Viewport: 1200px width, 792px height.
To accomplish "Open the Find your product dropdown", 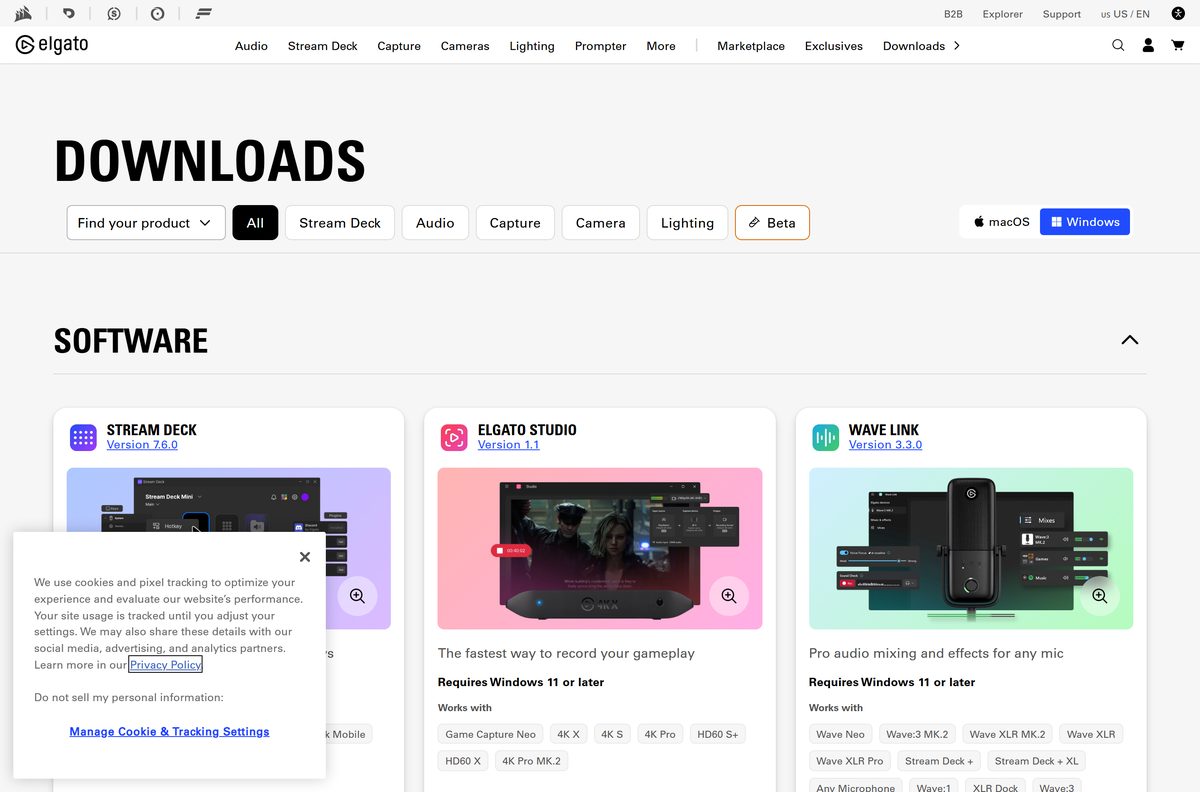I will point(146,223).
